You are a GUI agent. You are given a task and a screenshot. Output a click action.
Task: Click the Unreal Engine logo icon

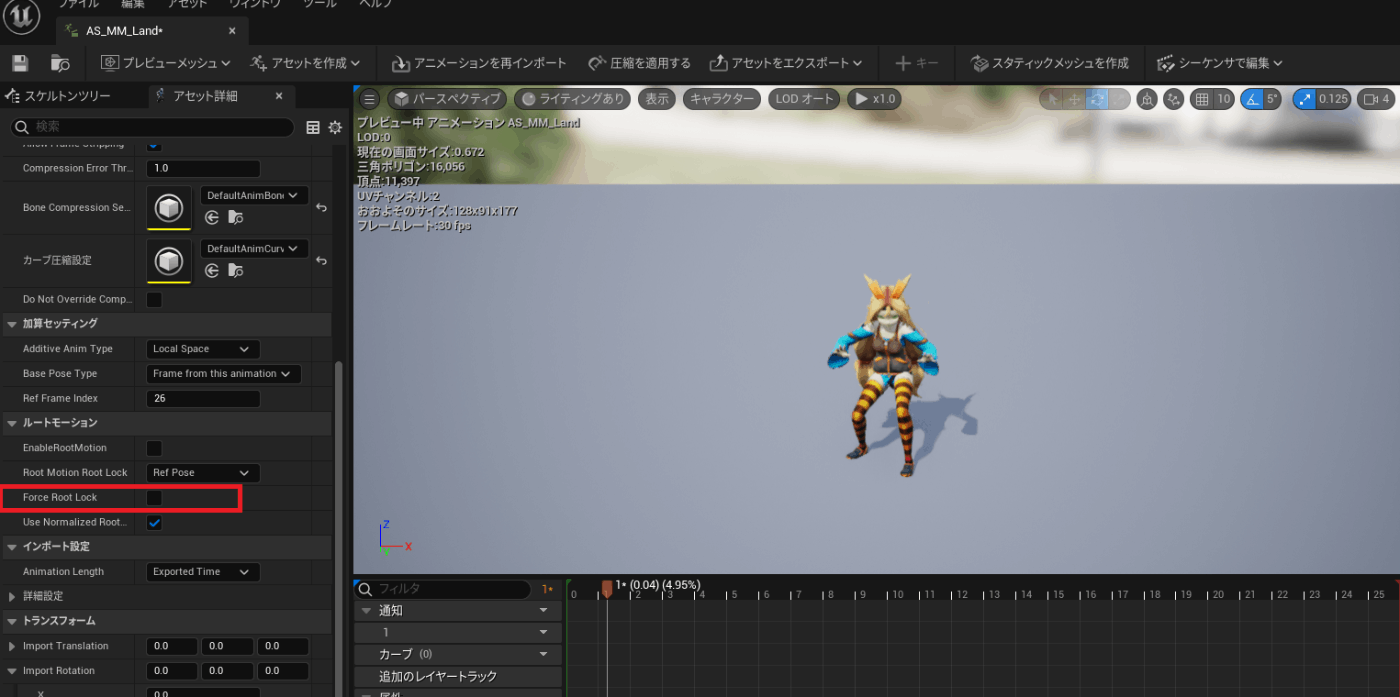(x=21, y=14)
